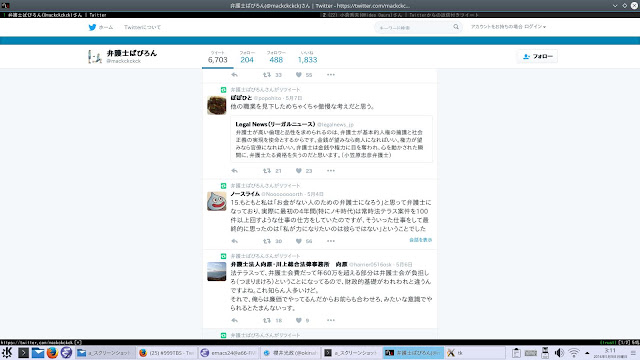The image size is (640, 360).
Task: Open more options on tweet with 55 likes
Action: (331, 75)
